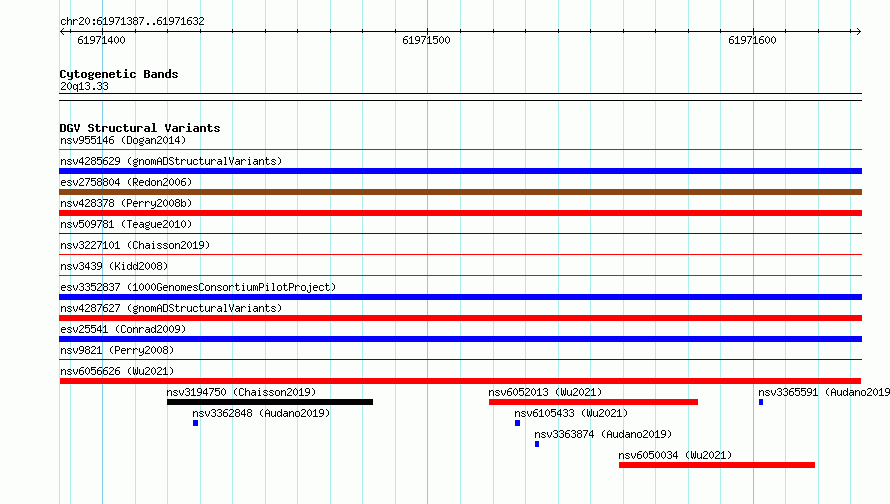
Task: Open the nsv3439 (Kidd2008) label
Action: click(x=114, y=266)
